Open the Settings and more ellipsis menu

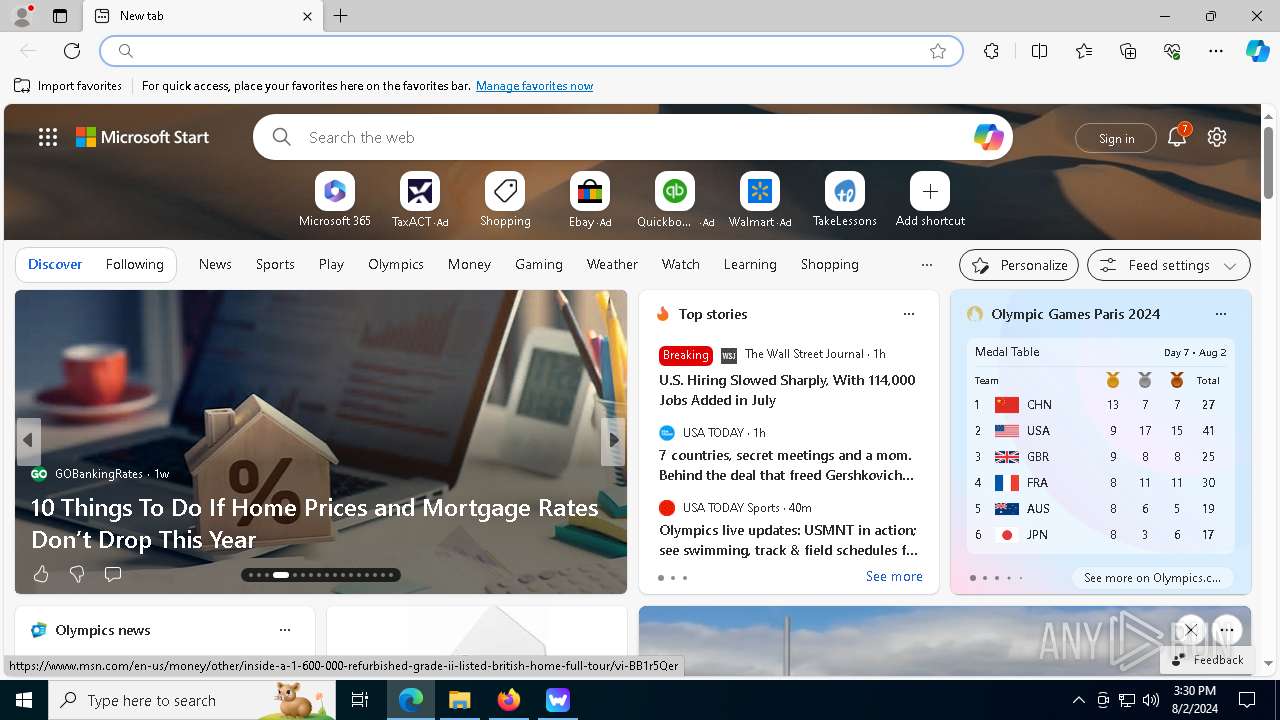1216,51
